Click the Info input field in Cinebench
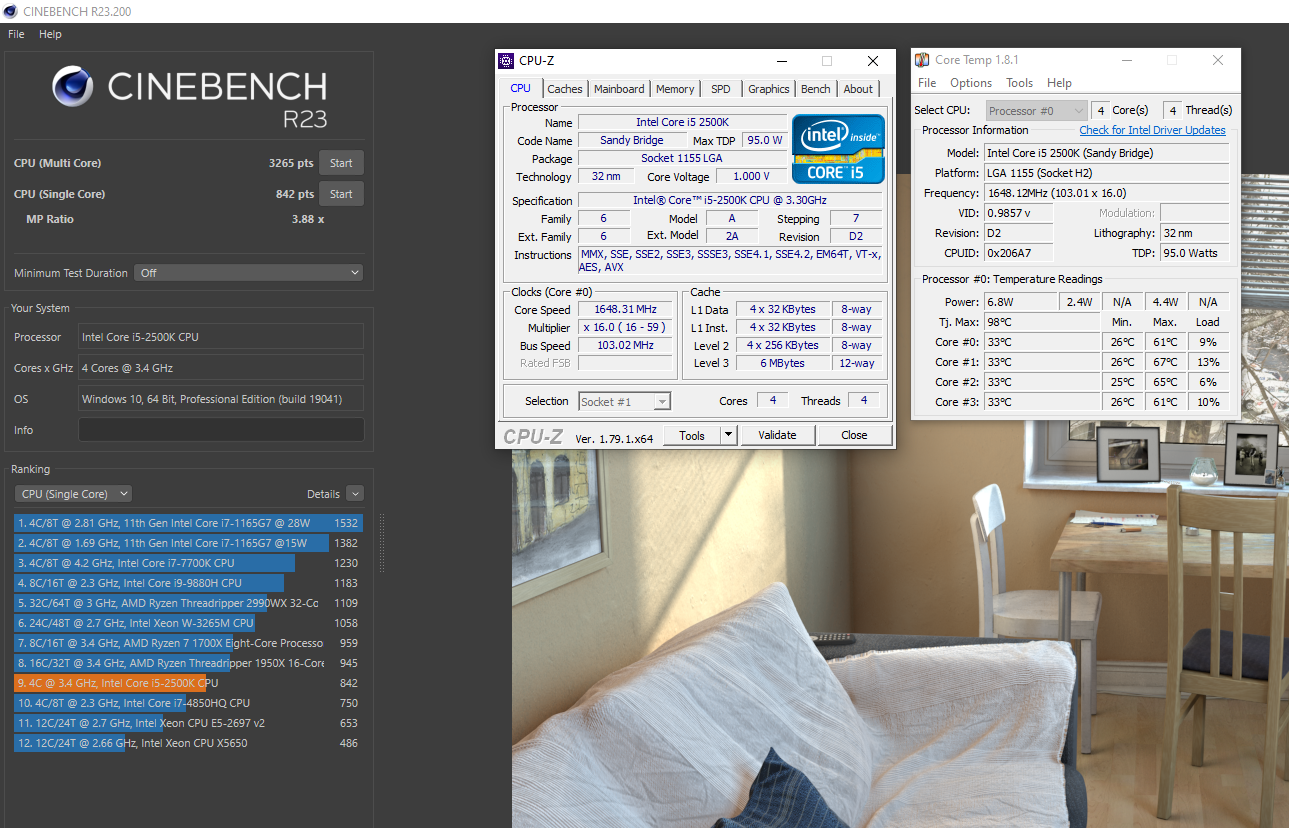 point(221,430)
